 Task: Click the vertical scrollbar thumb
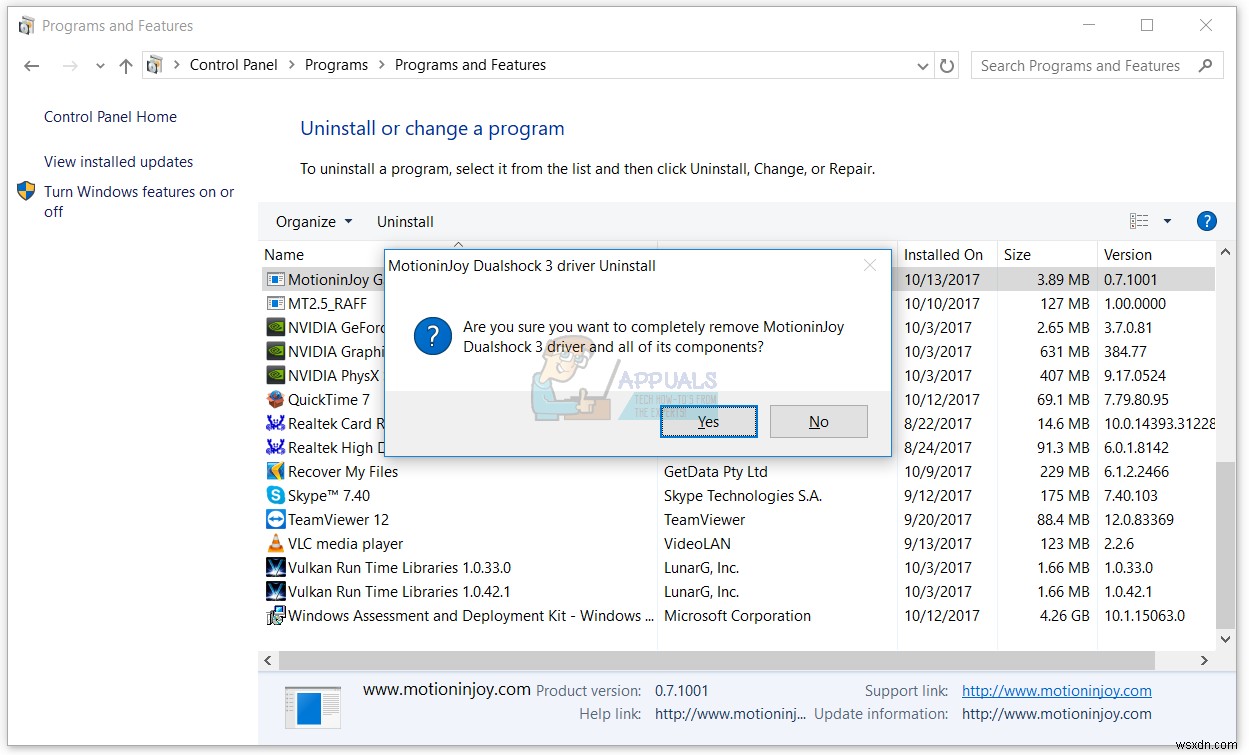click(x=1226, y=543)
